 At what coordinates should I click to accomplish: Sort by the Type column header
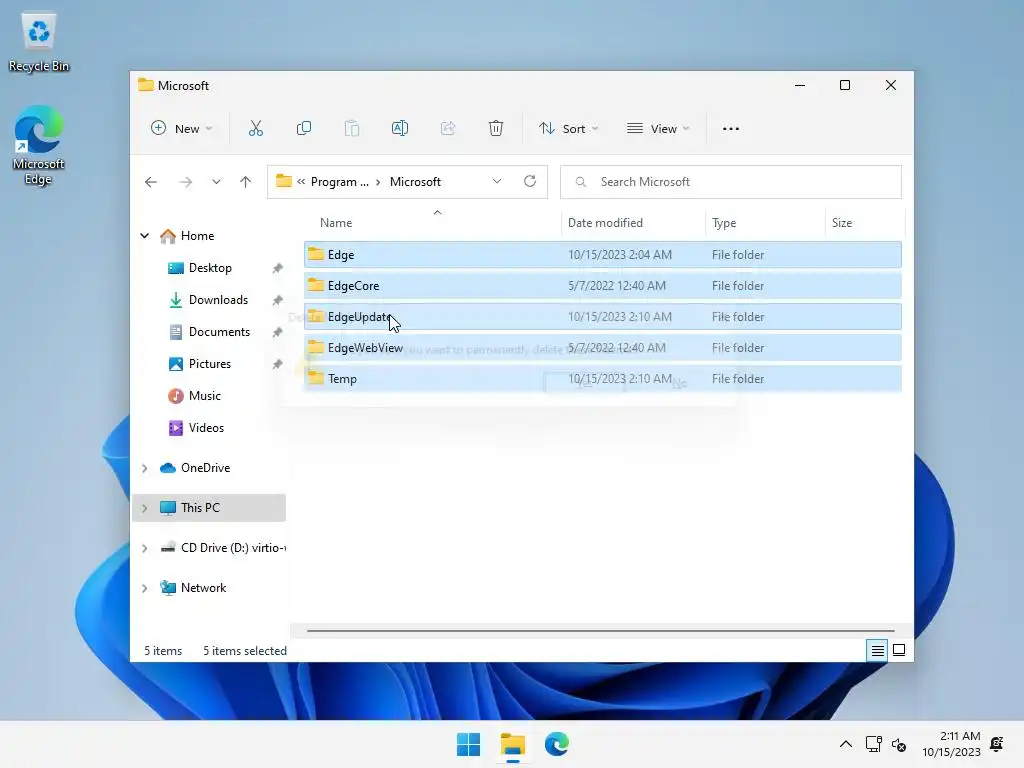(765, 223)
